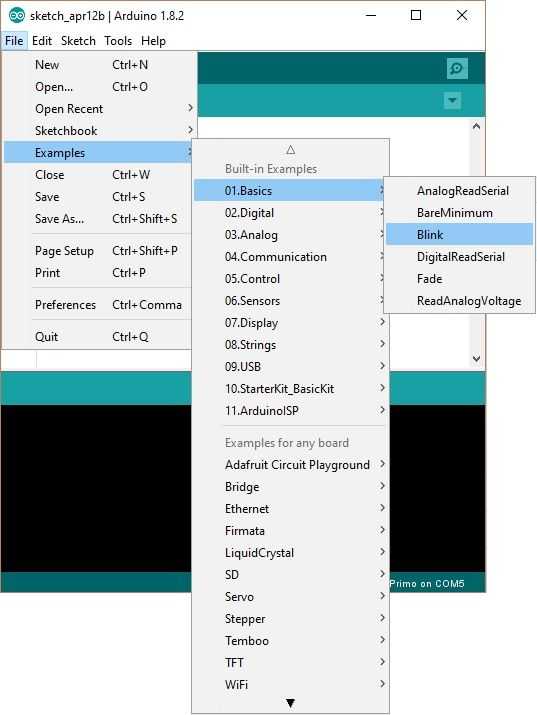Click the tab dropdown arrow button

tap(452, 100)
